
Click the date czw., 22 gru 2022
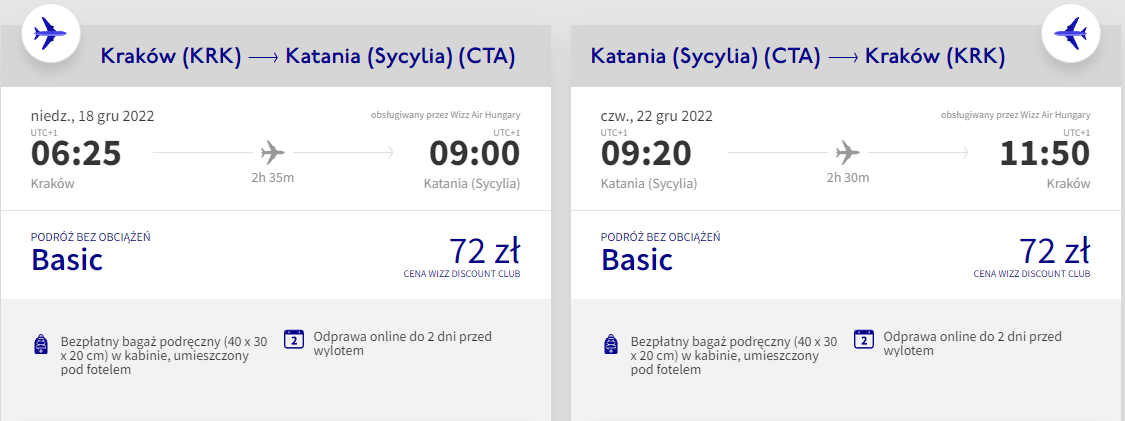pos(656,116)
